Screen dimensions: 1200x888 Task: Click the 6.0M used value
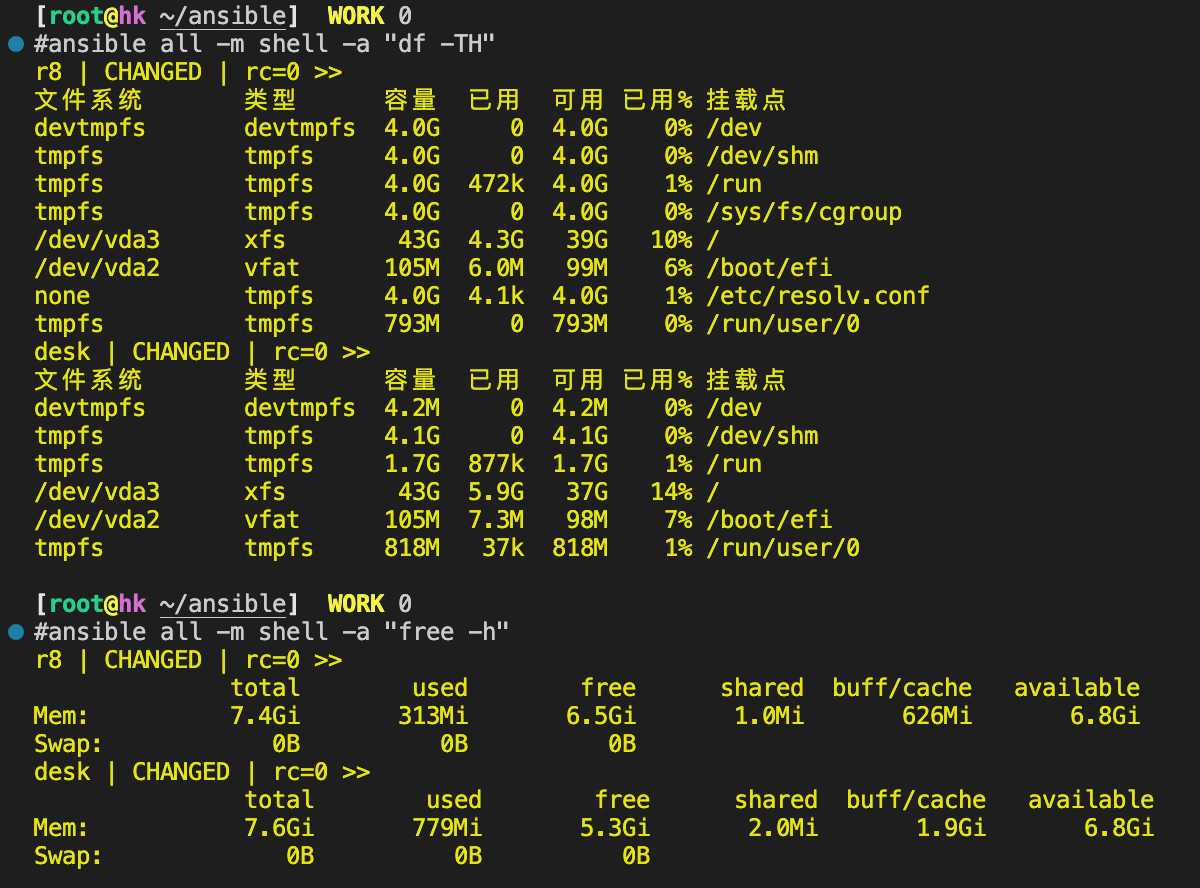[x=496, y=268]
